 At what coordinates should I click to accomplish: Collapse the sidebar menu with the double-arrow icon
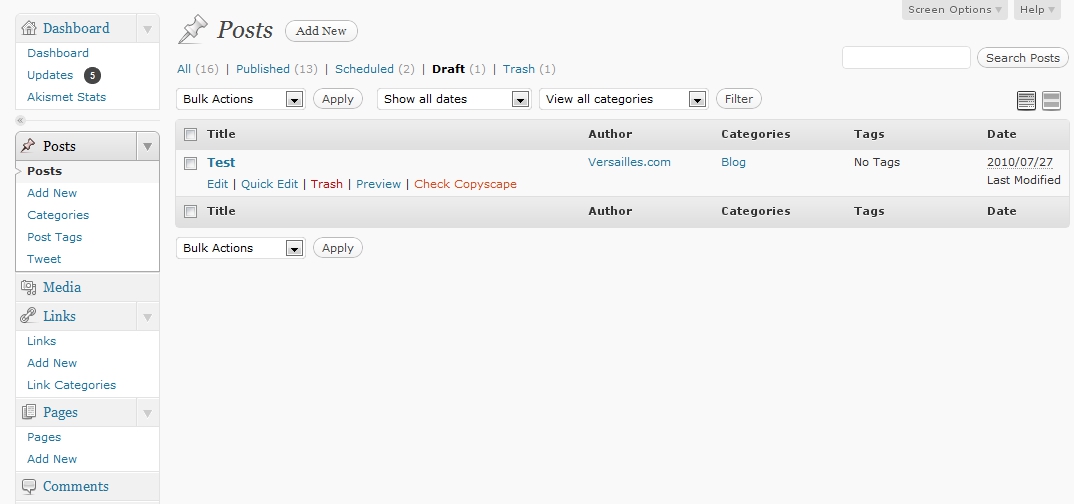pyautogui.click(x=21, y=121)
